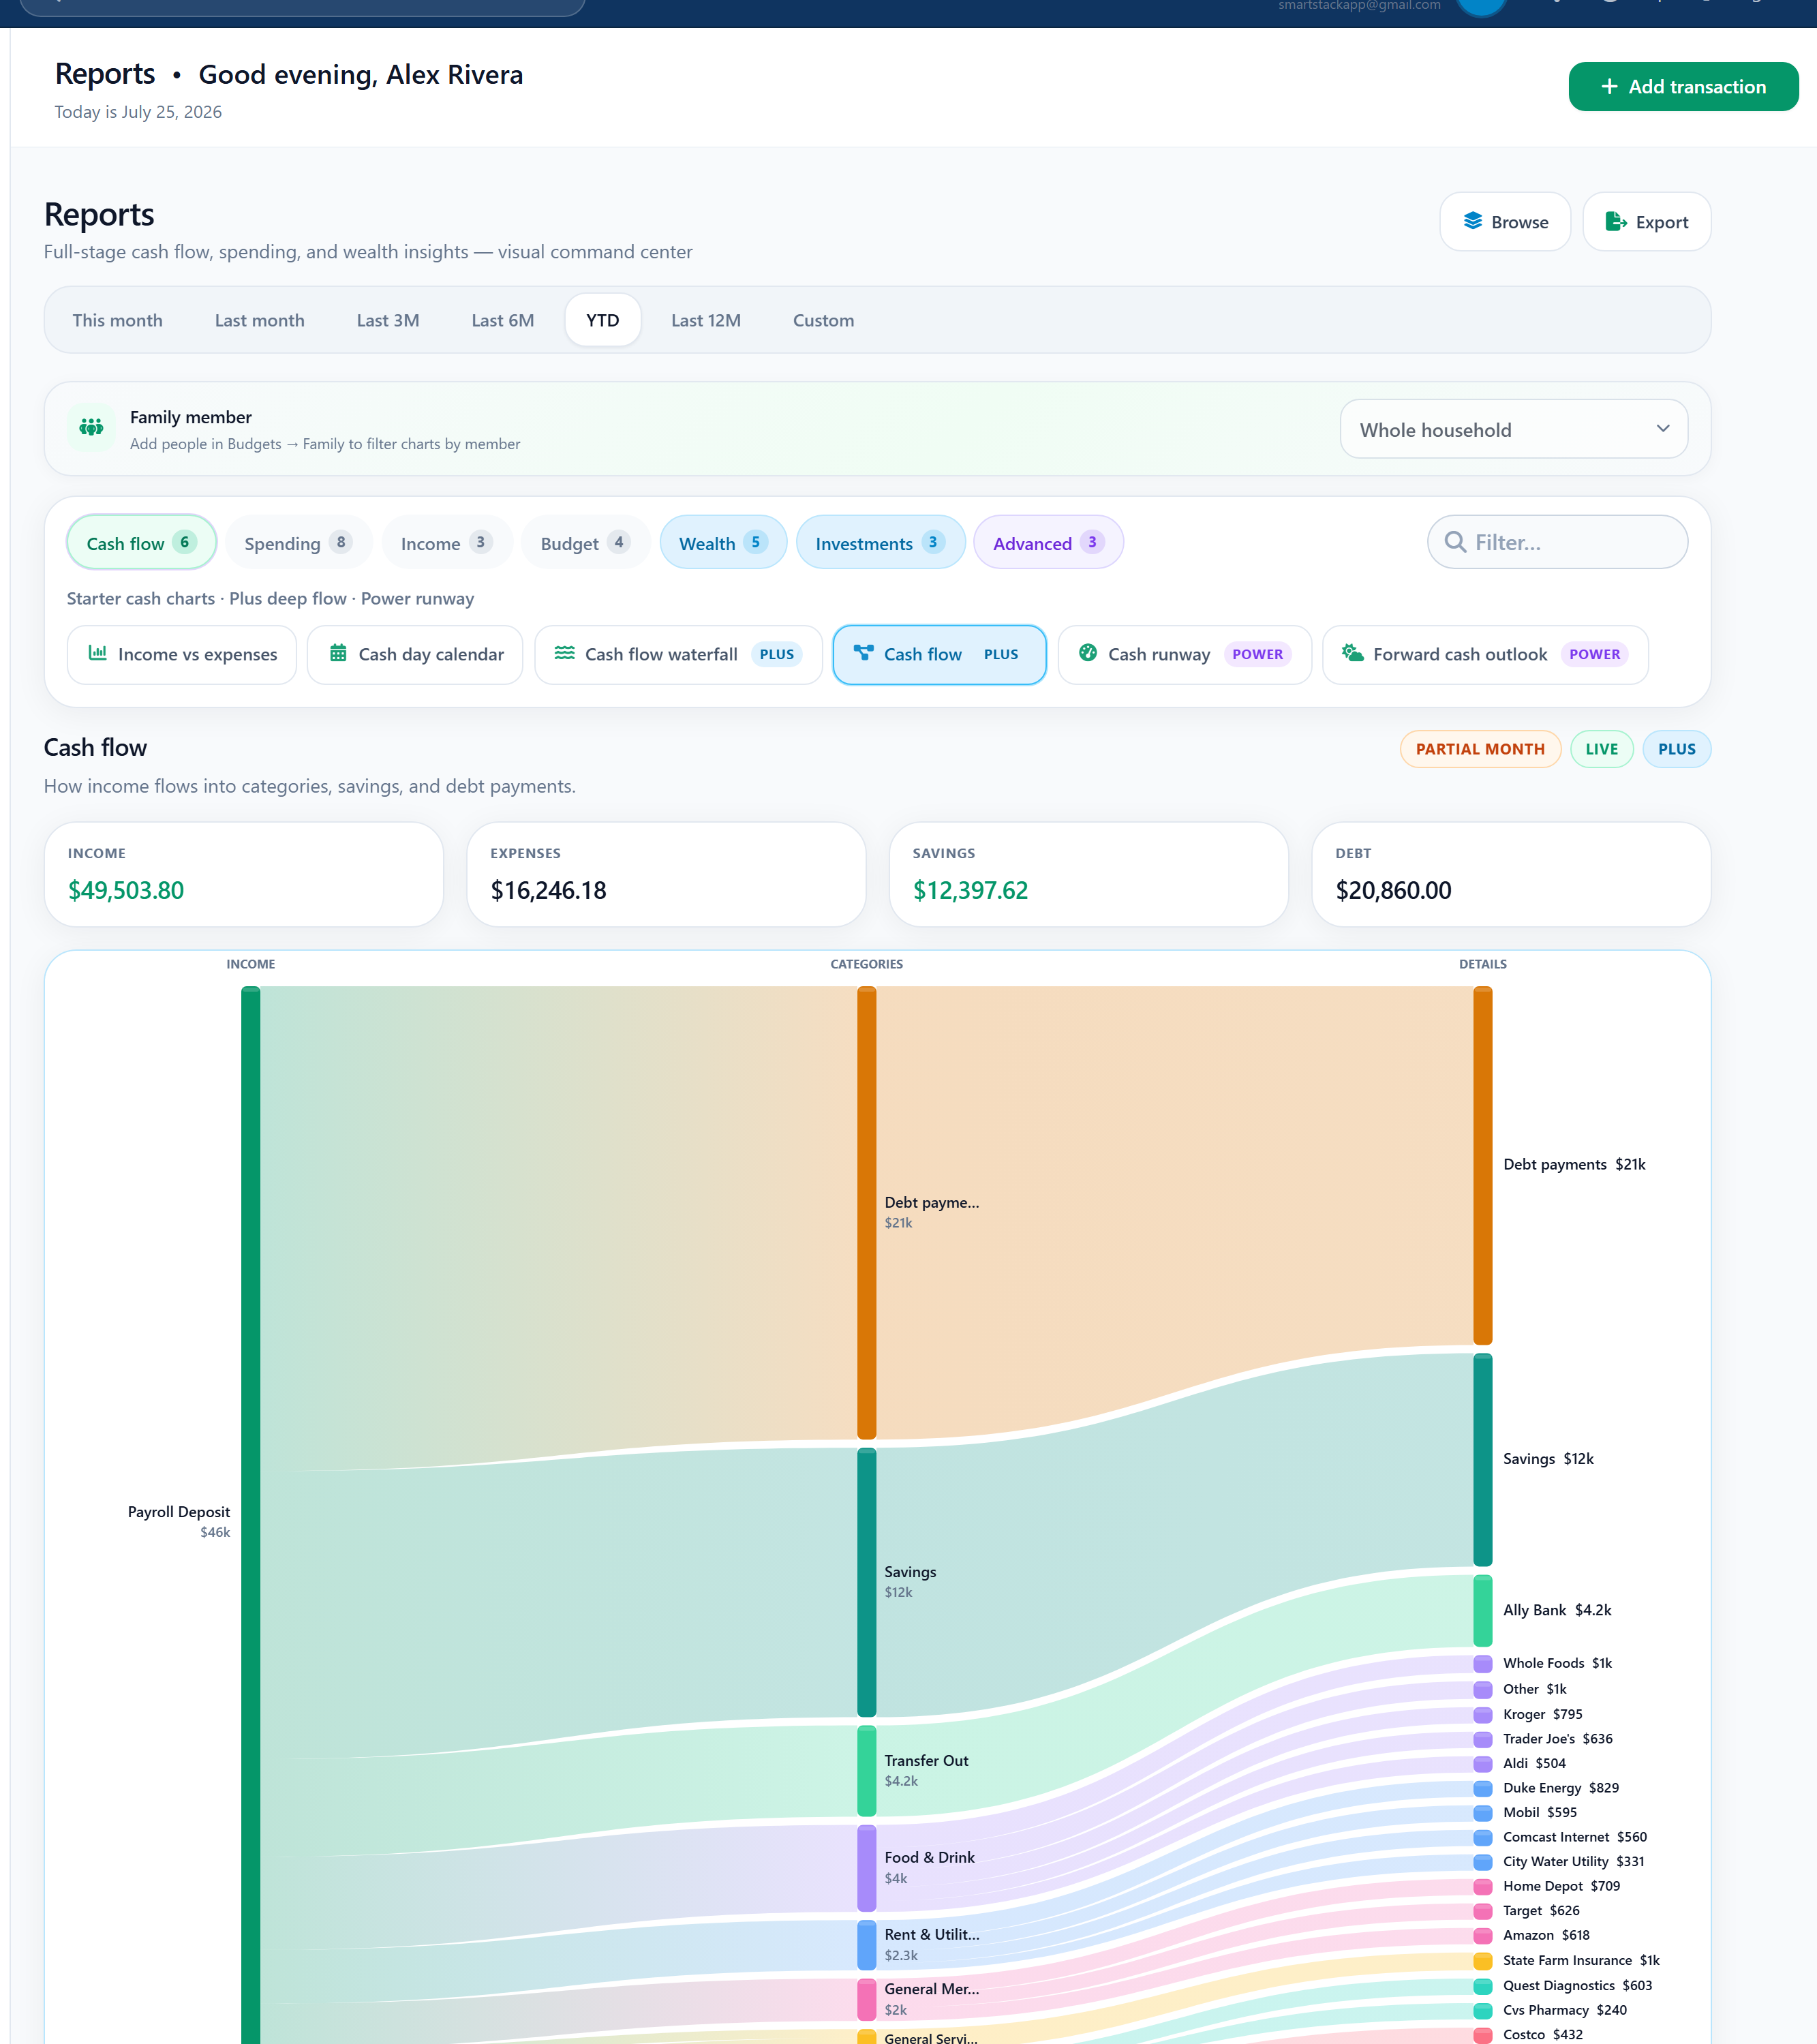
Task: Click the Quest Diagnostics $603 detail label
Action: [x=1577, y=1985]
